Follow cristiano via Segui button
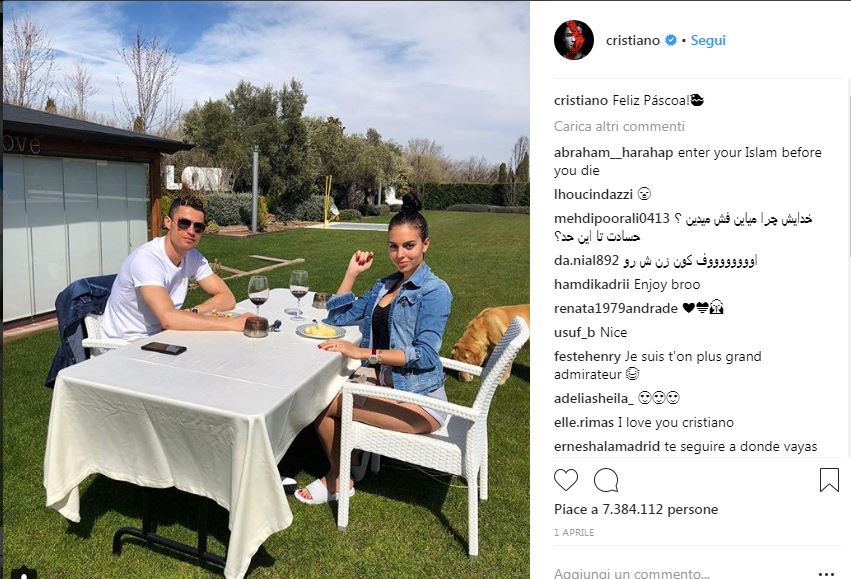851x579 pixels. click(708, 40)
